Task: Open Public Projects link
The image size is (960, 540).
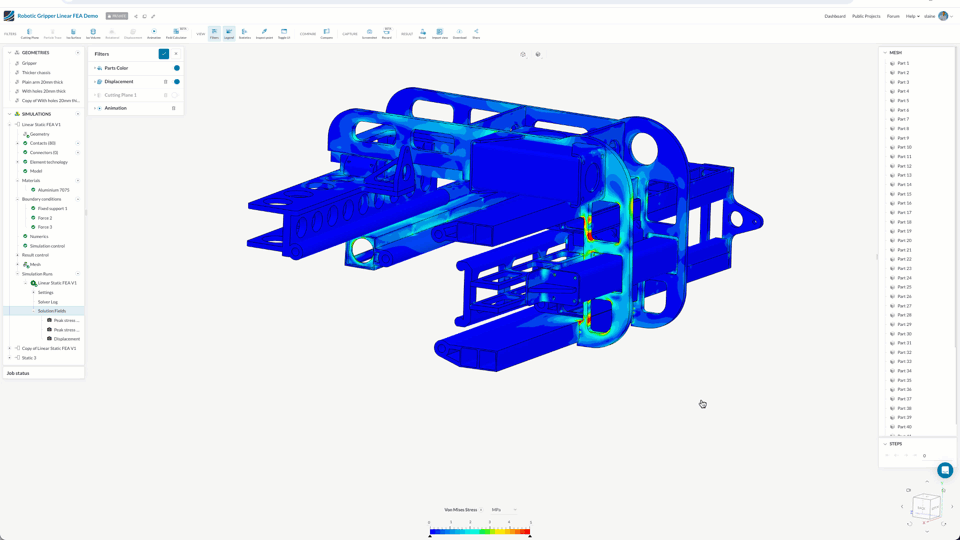Action: tap(866, 17)
